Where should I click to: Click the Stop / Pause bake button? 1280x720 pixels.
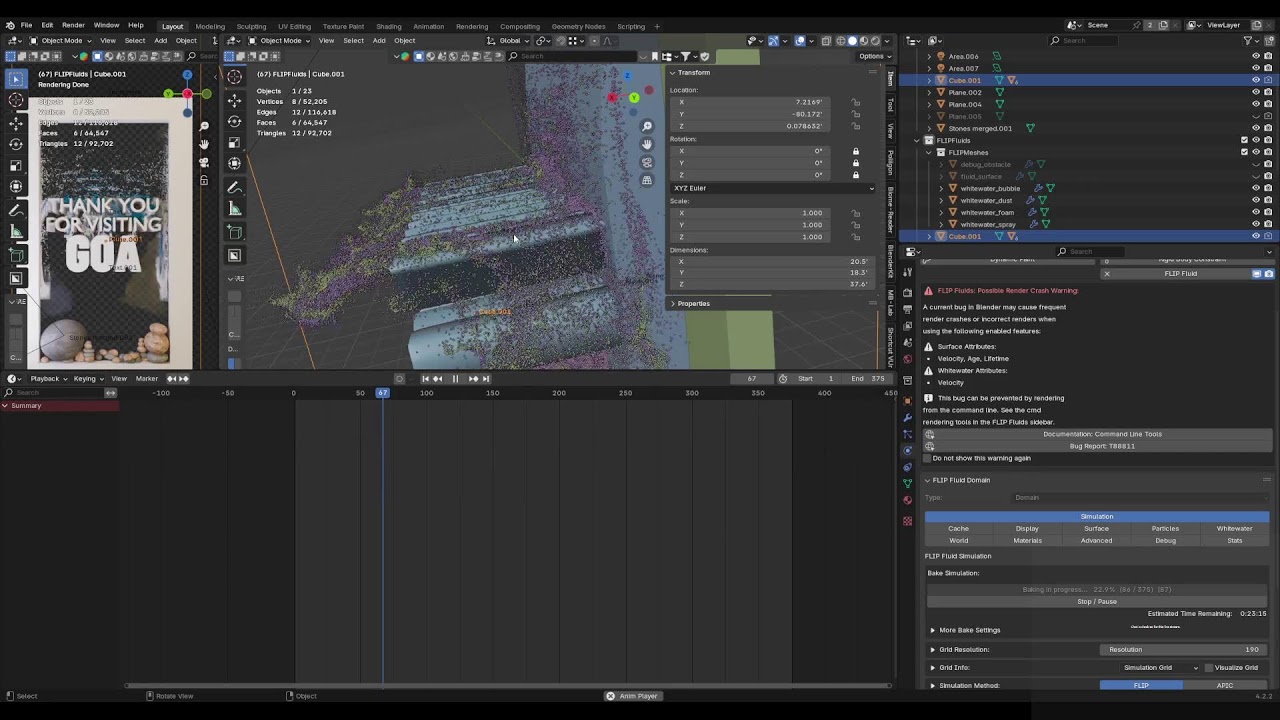(1097, 601)
